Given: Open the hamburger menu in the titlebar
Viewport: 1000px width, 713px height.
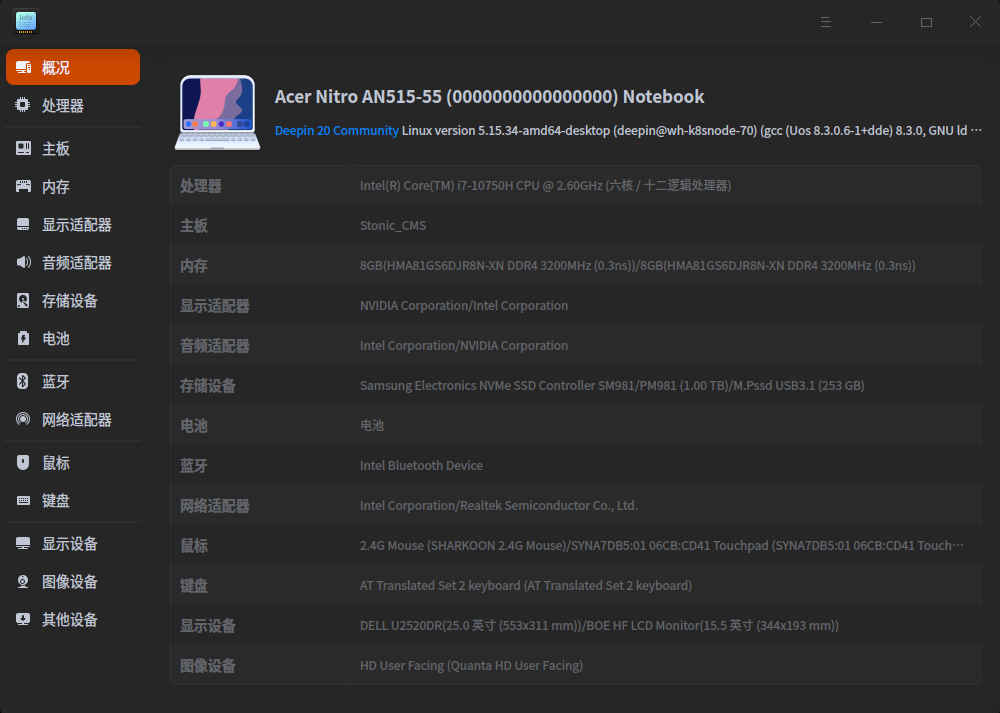Looking at the screenshot, I should [825, 22].
